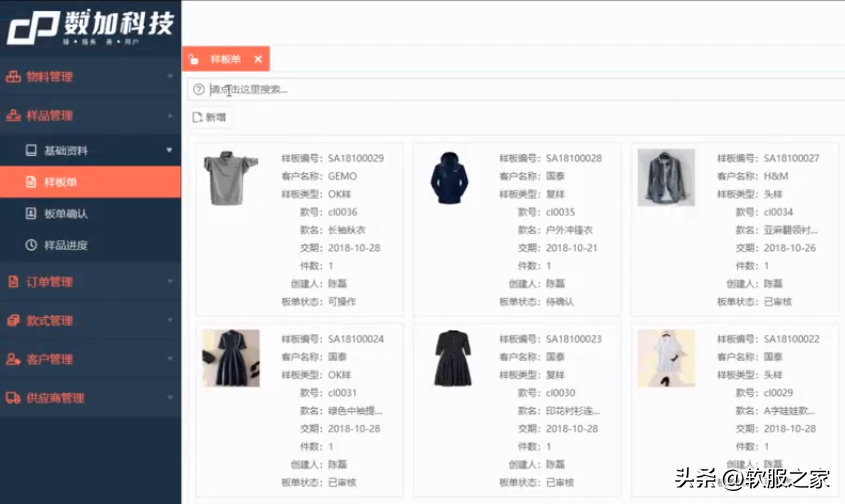
Task: Collapse the 样品管理 section arrow
Action: 169,115
